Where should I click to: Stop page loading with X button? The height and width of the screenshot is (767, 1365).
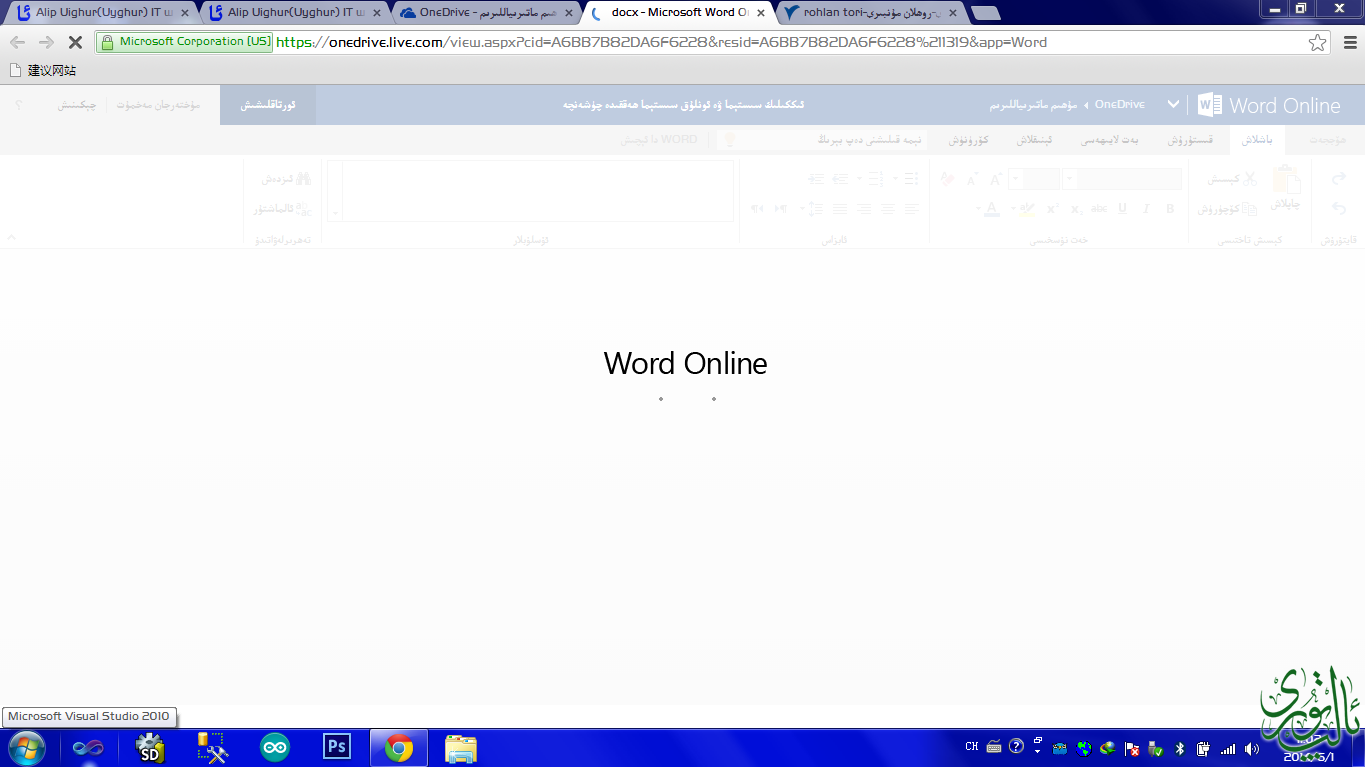(x=75, y=42)
